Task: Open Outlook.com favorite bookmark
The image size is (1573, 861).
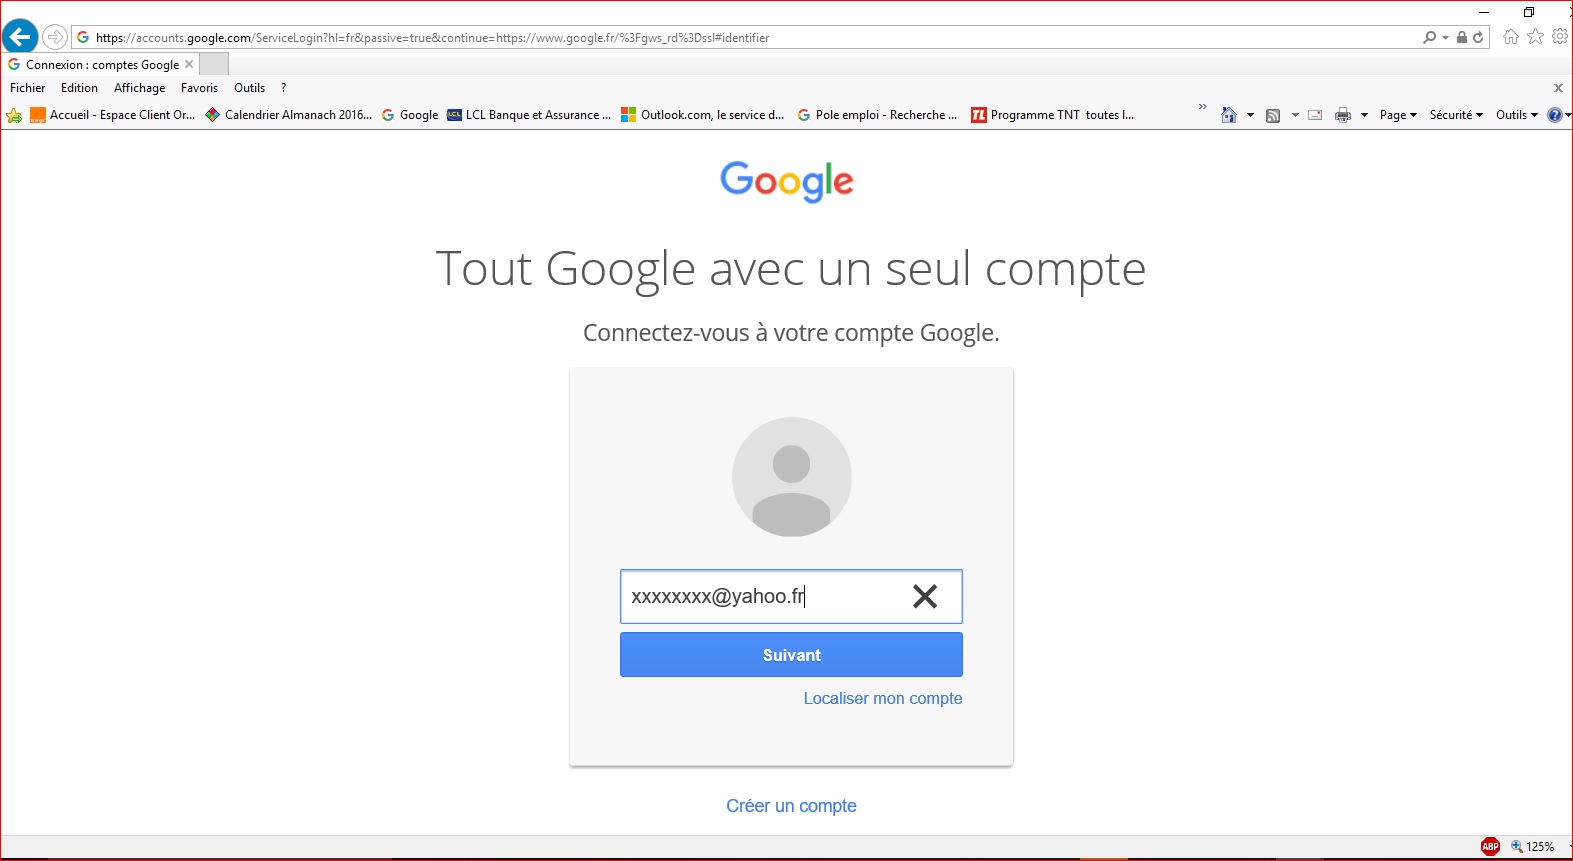Action: tap(703, 115)
